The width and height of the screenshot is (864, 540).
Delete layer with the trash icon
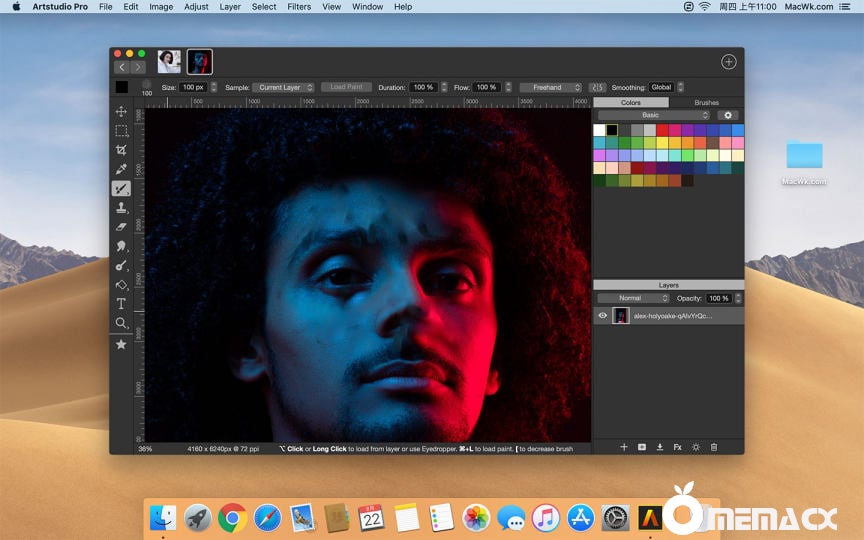click(714, 447)
